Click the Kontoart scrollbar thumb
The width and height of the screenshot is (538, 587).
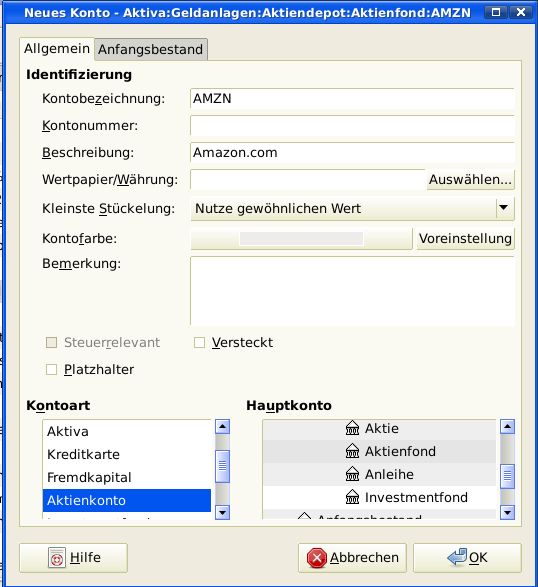pyautogui.click(x=222, y=466)
